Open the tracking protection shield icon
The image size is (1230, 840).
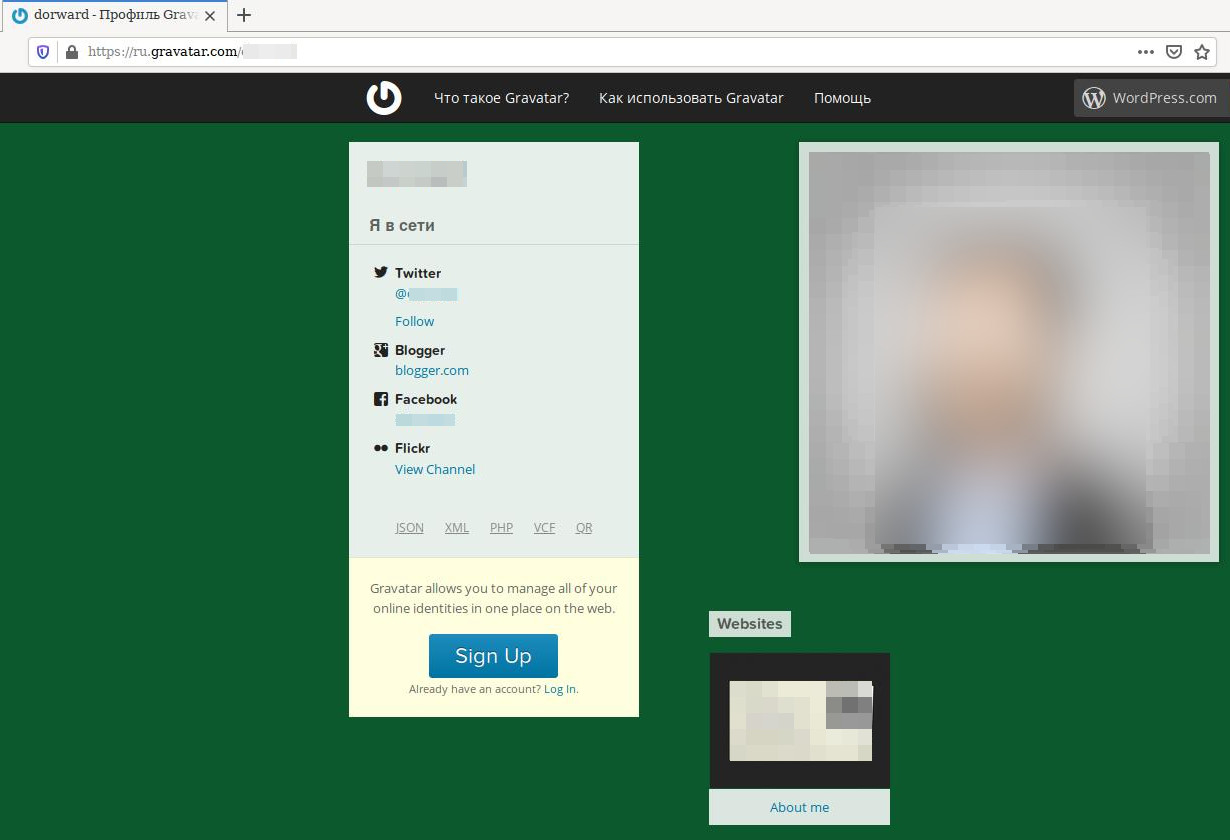(x=43, y=52)
